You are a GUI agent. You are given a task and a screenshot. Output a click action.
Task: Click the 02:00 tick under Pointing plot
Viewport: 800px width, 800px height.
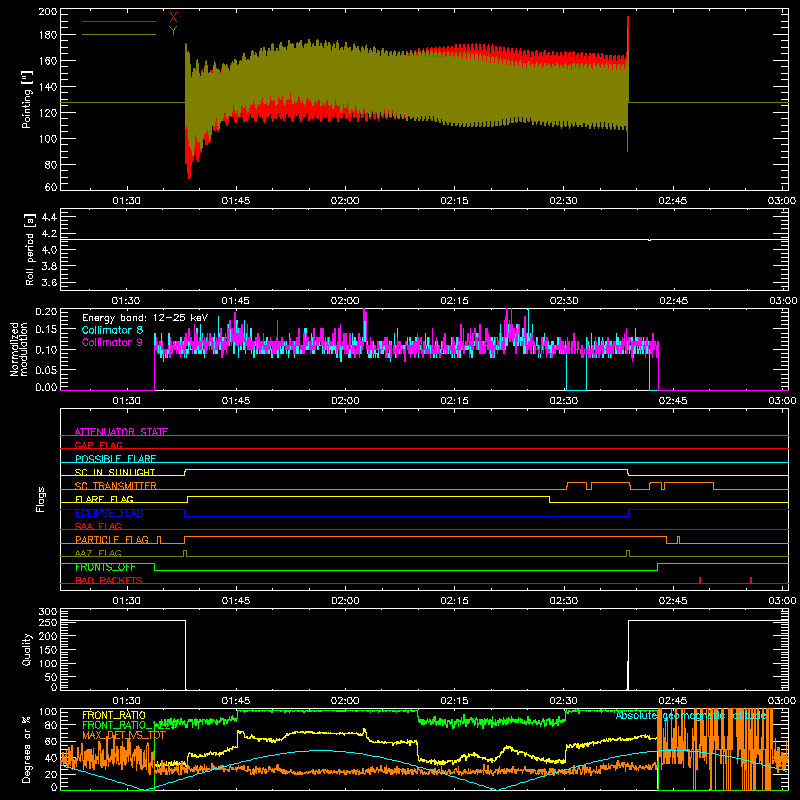345,201
